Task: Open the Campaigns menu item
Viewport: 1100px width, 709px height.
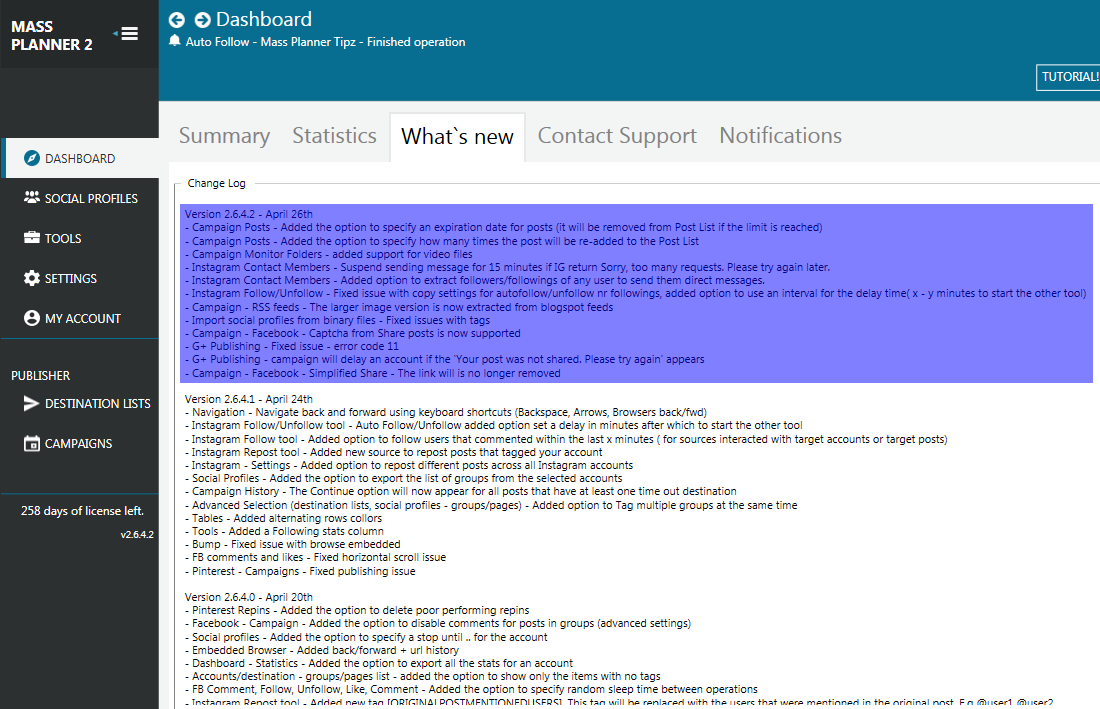Action: click(x=78, y=443)
